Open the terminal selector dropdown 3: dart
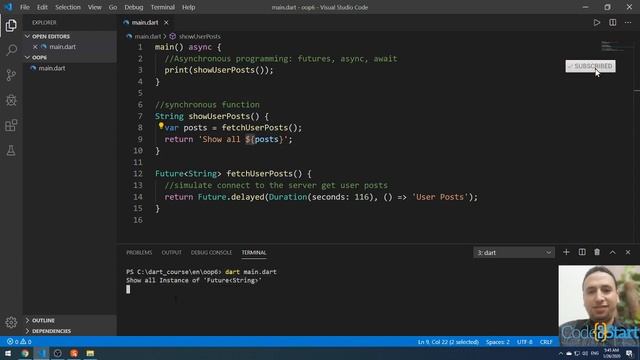Screen dimensions: 640x360 click(514, 253)
